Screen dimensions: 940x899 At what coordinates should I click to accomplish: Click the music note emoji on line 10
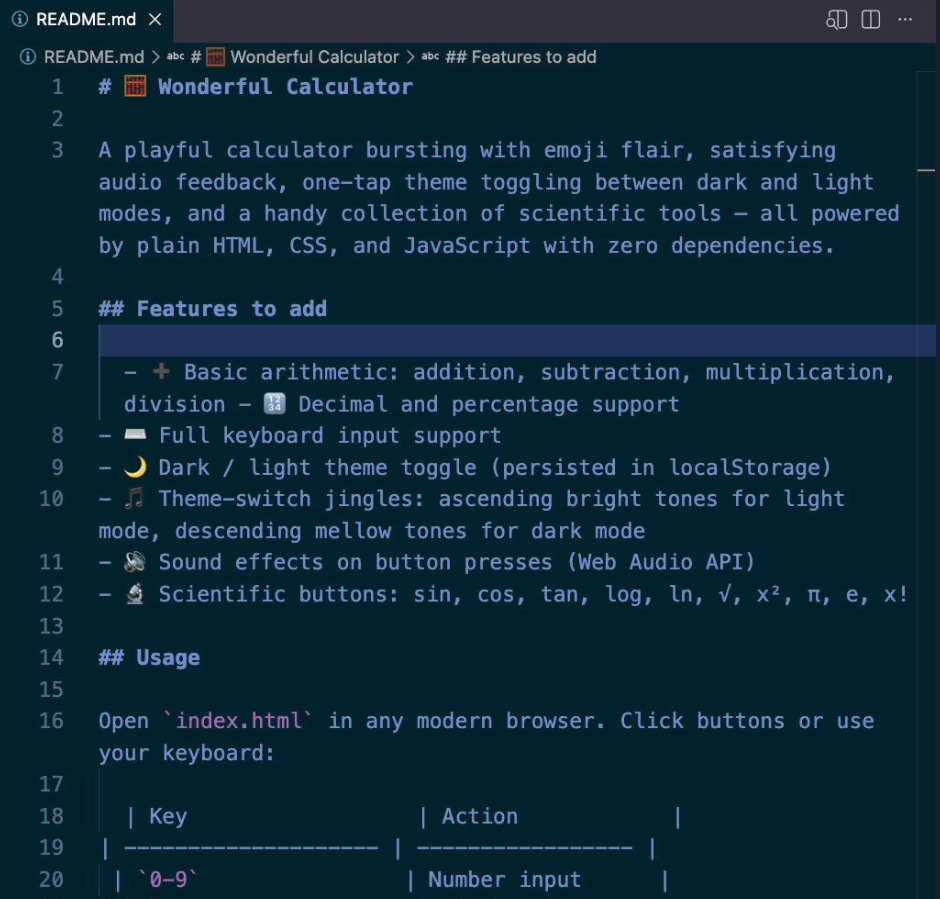pos(134,498)
